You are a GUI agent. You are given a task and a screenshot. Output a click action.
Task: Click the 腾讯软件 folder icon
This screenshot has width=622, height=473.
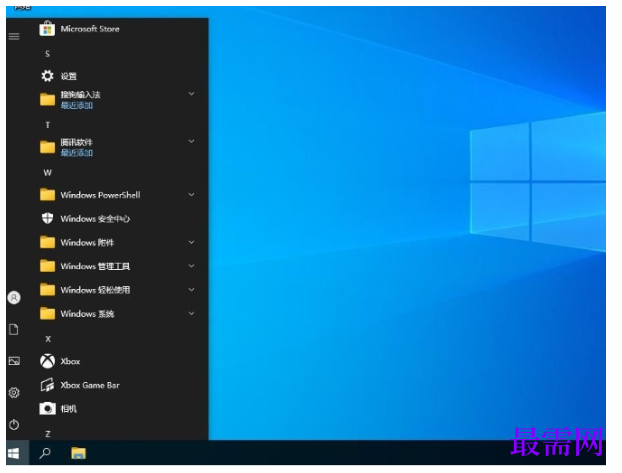click(x=48, y=147)
